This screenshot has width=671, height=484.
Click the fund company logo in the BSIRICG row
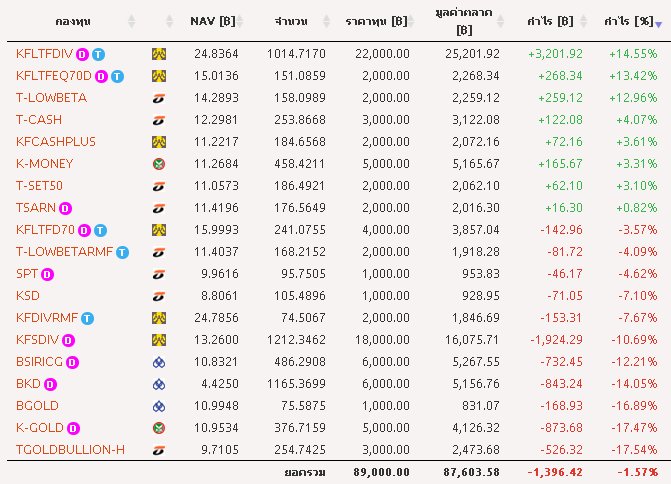click(x=159, y=362)
